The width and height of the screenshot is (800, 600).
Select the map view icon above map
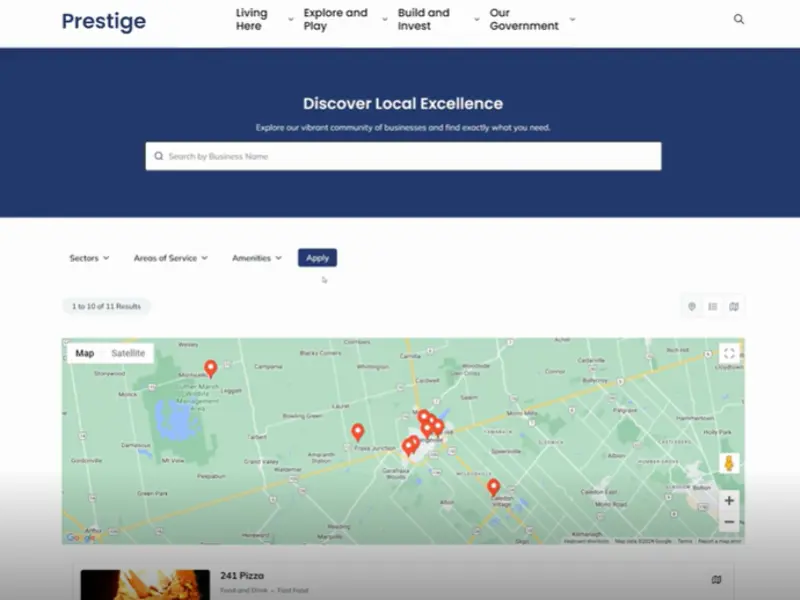pyautogui.click(x=734, y=307)
